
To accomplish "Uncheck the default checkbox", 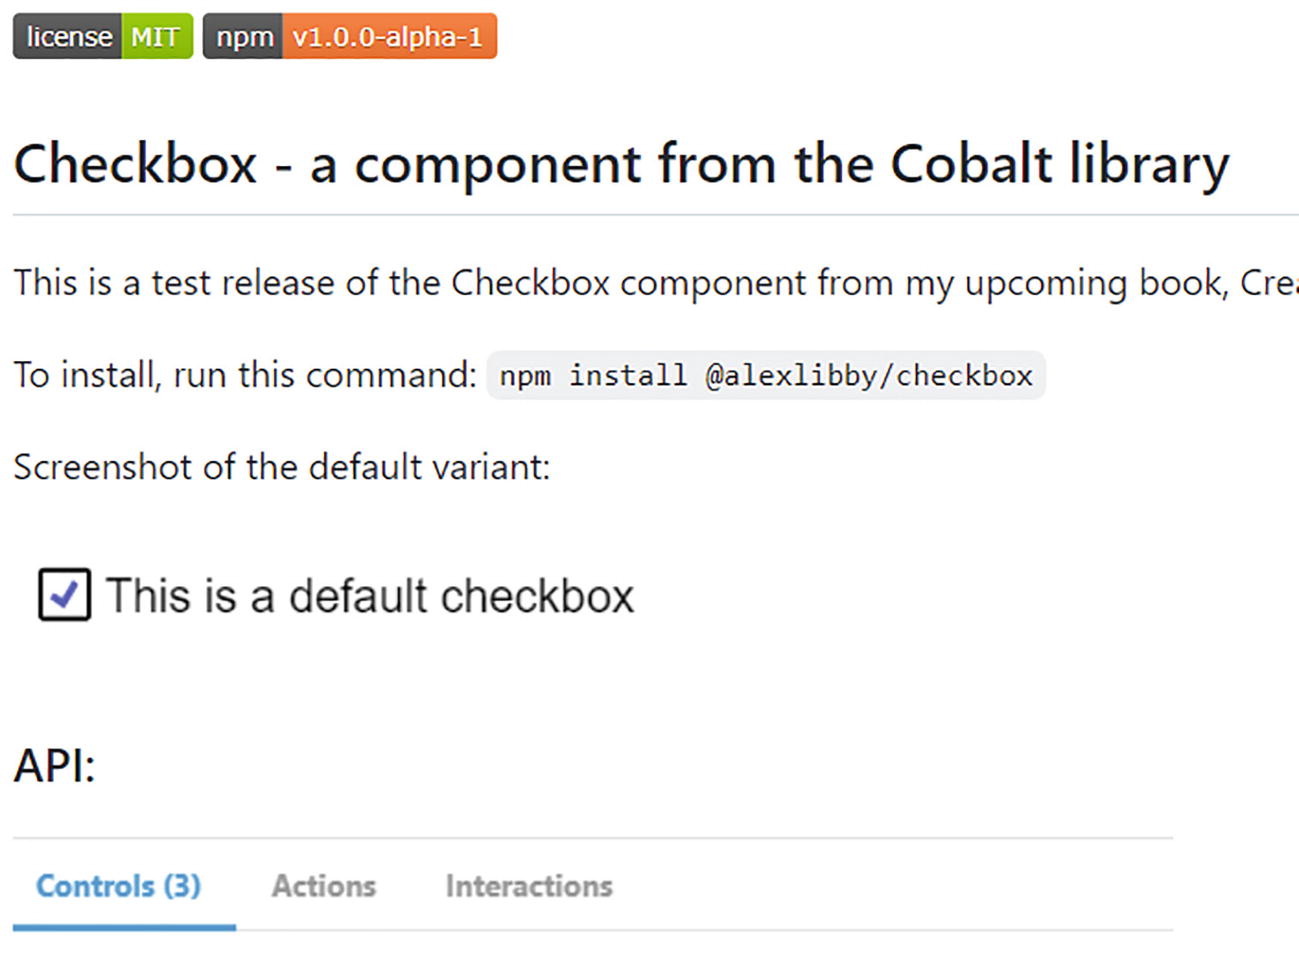I will coord(65,595).
